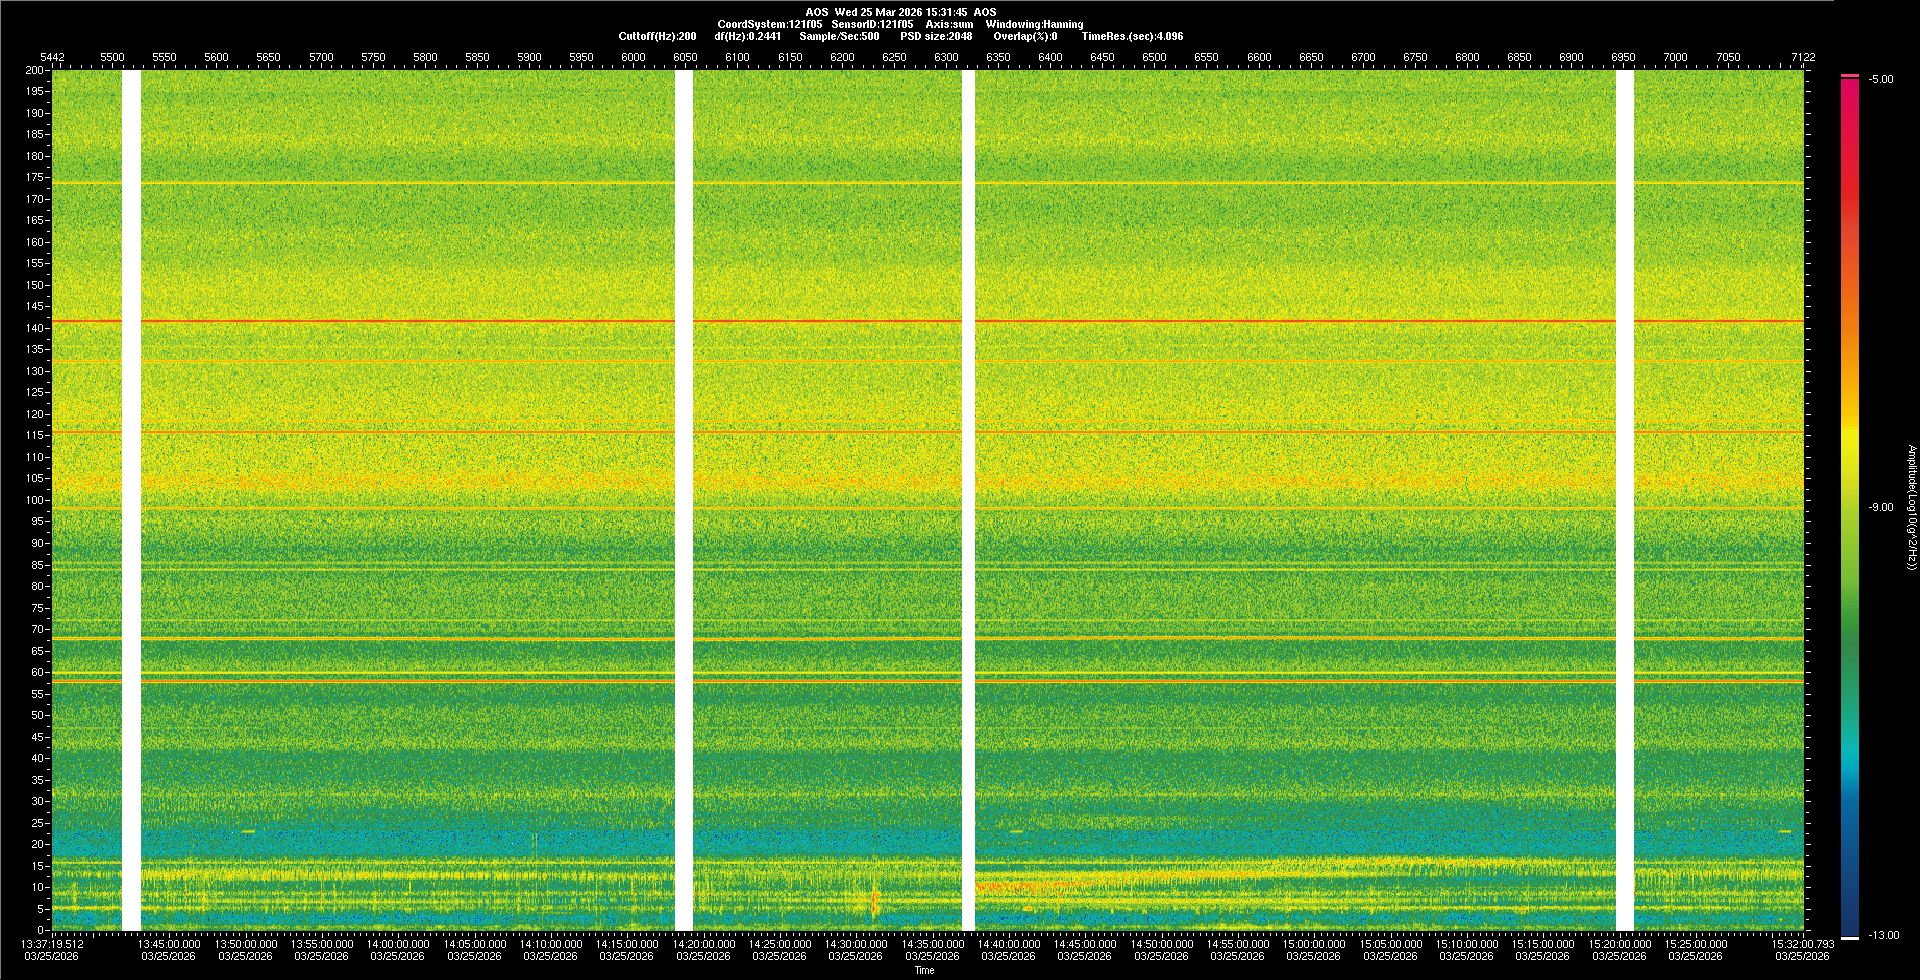Image resolution: width=1920 pixels, height=980 pixels.
Task: Click the 6000 tick on the top axis
Action: [x=633, y=57]
